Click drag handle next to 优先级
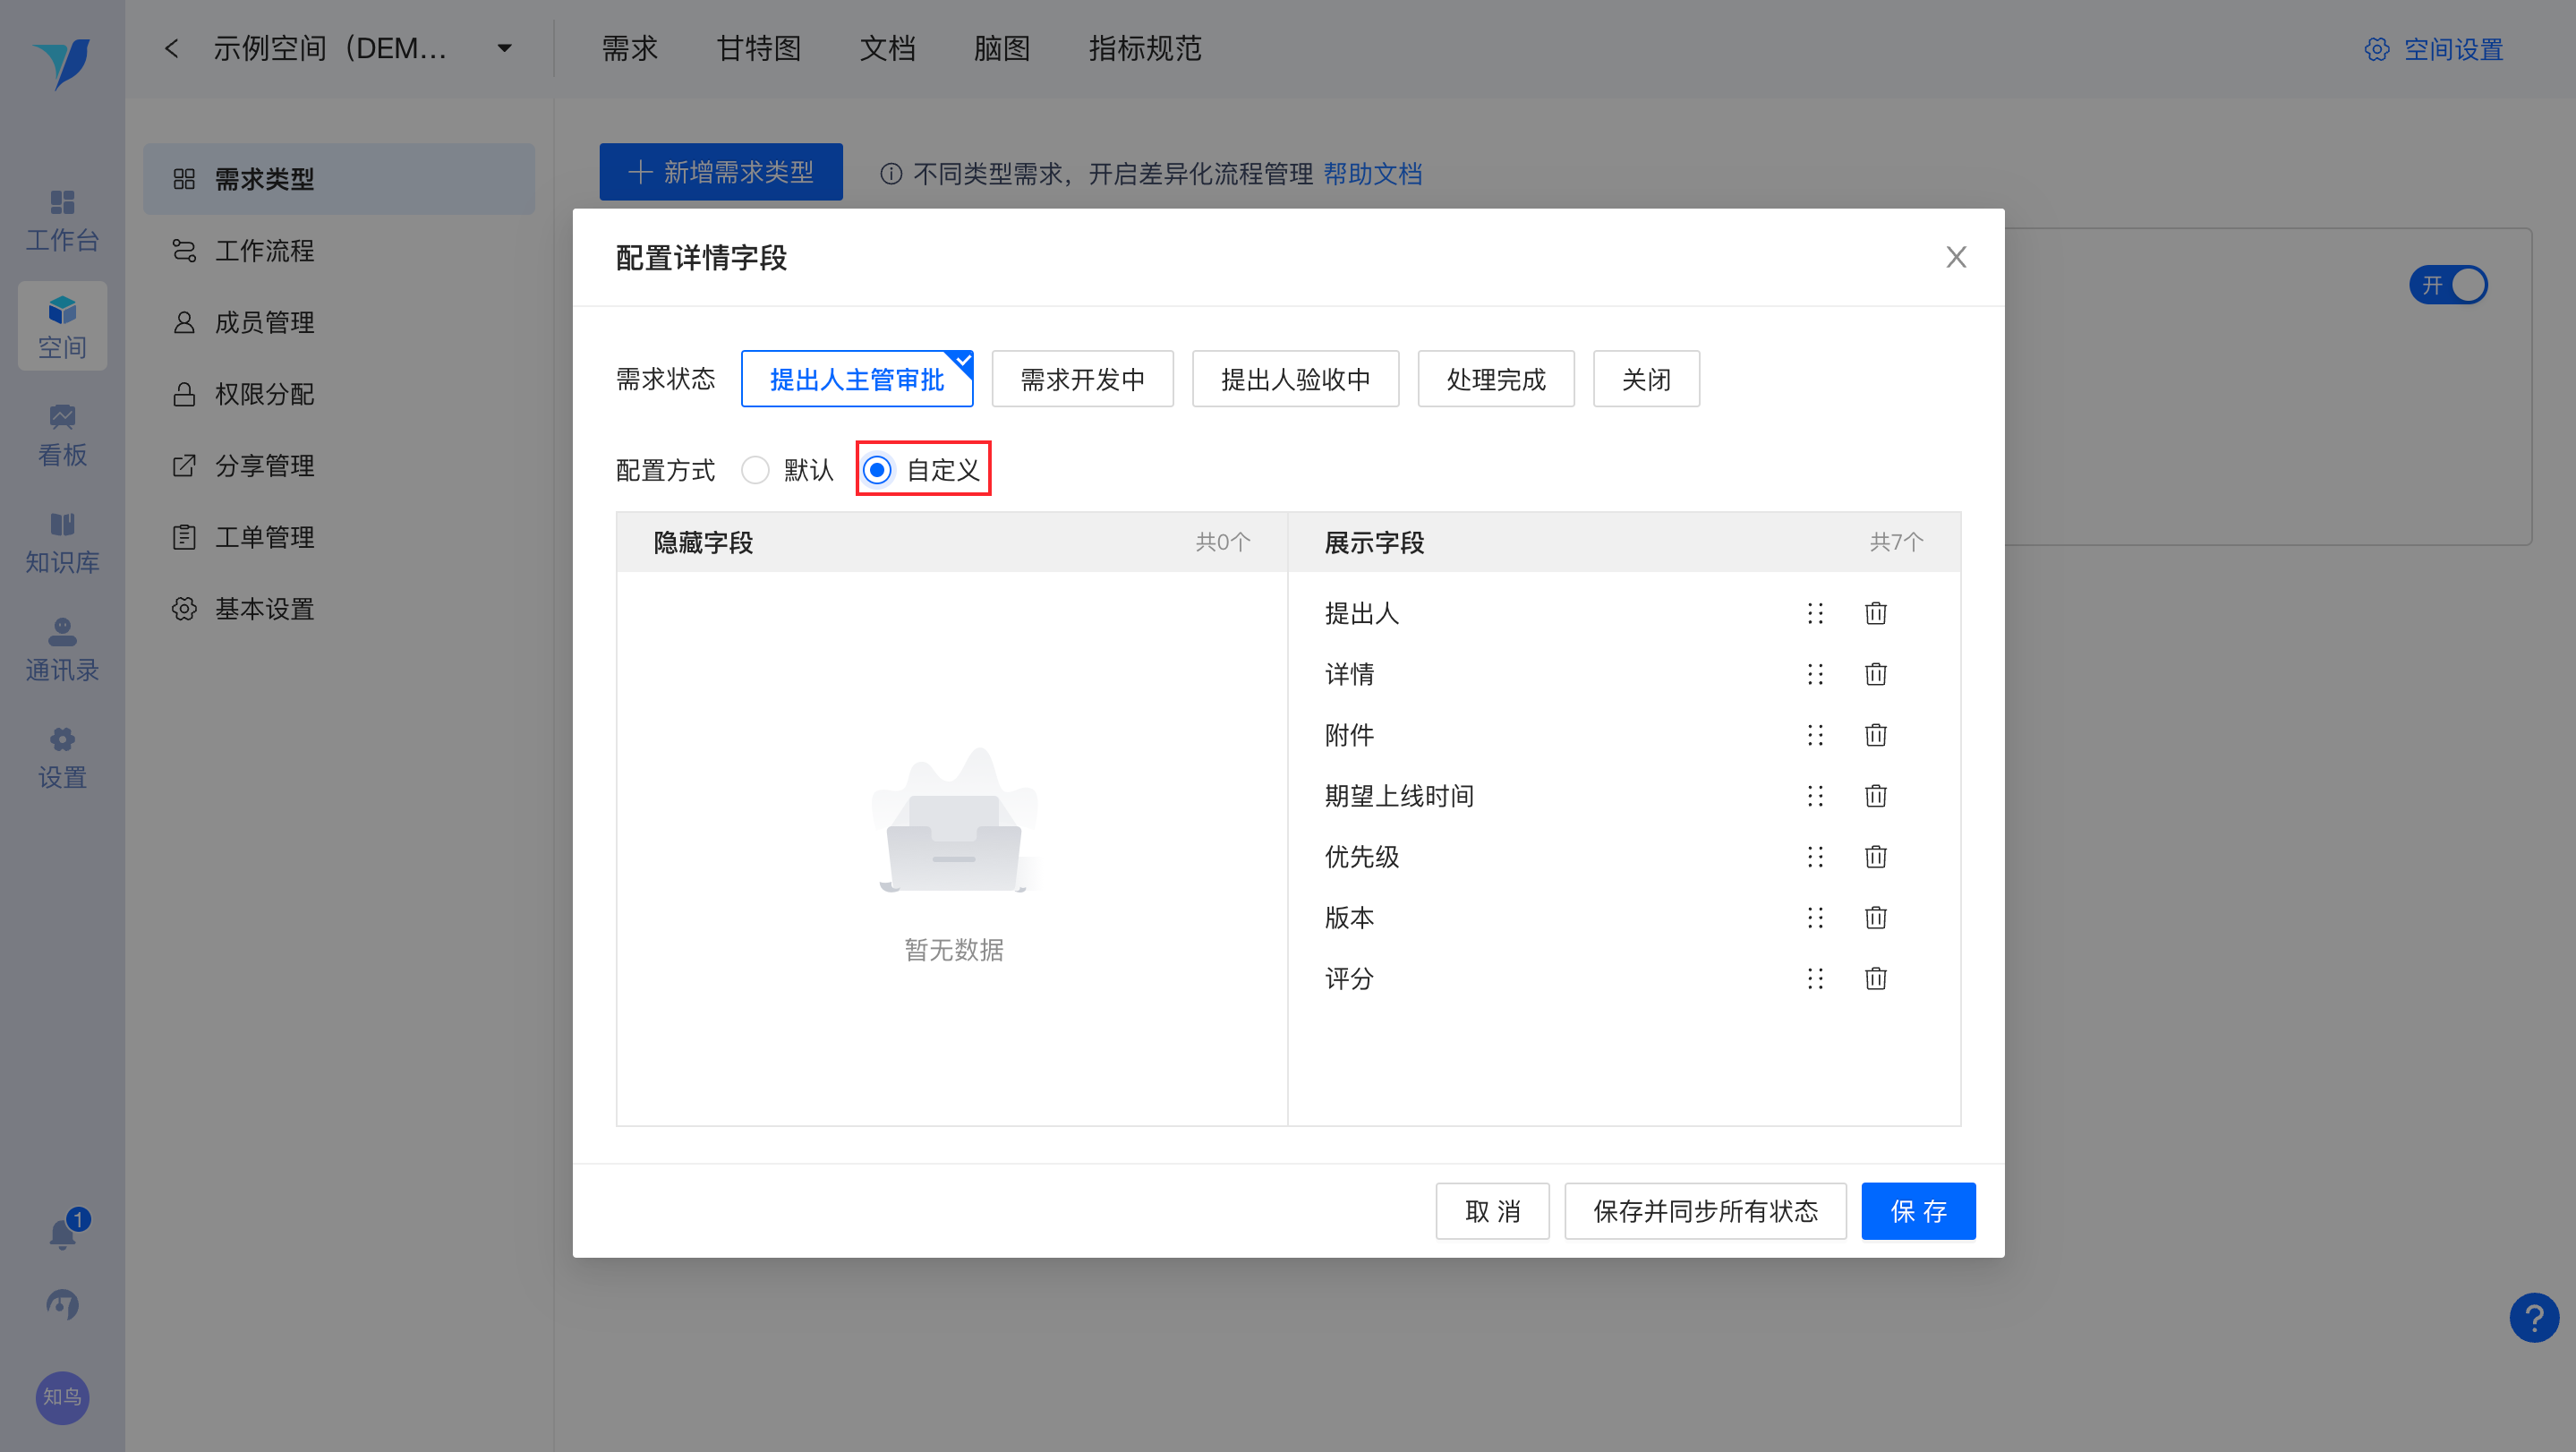 coord(1815,857)
